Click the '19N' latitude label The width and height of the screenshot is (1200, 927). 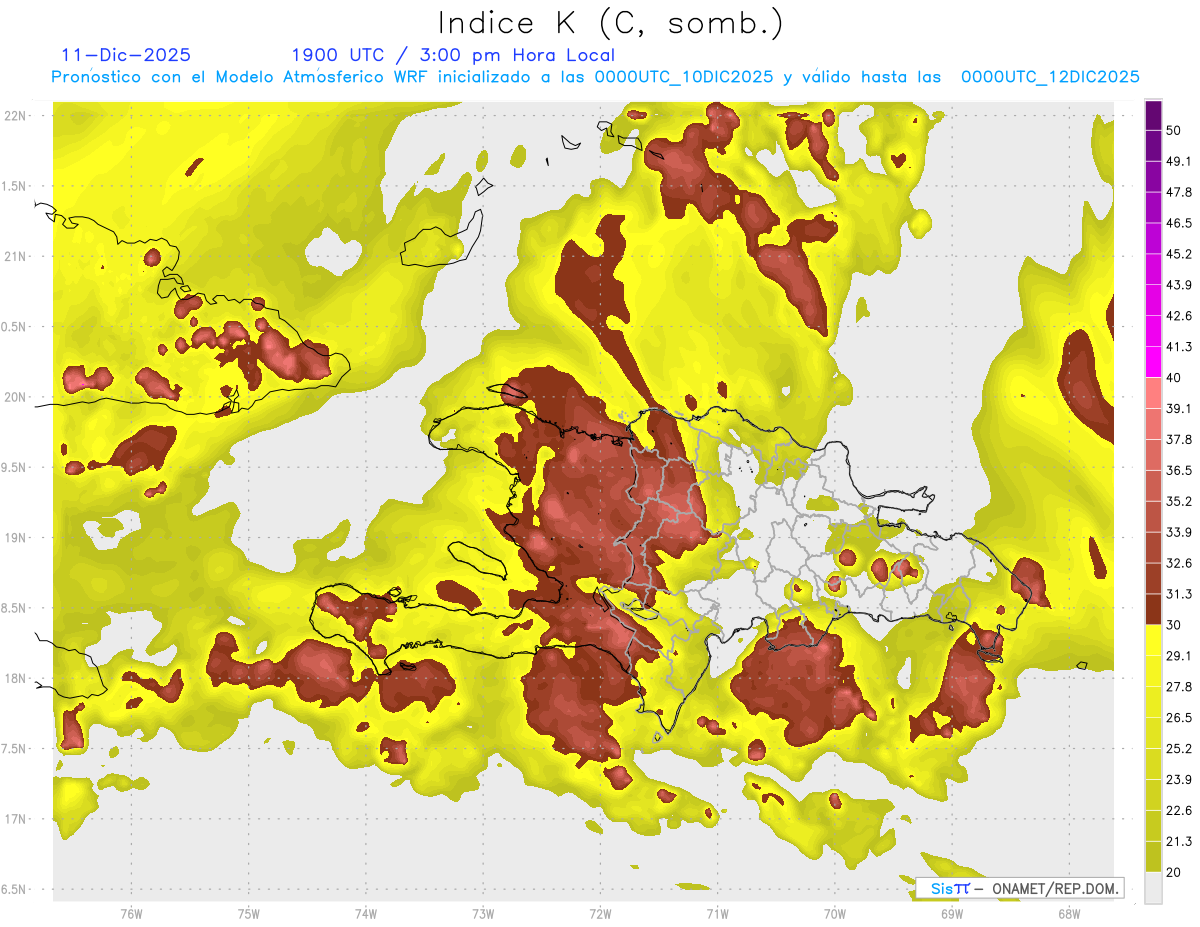(x=17, y=537)
